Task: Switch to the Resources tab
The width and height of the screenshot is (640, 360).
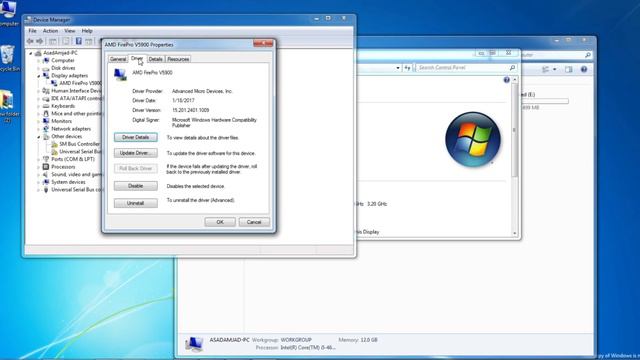Action: [x=178, y=59]
